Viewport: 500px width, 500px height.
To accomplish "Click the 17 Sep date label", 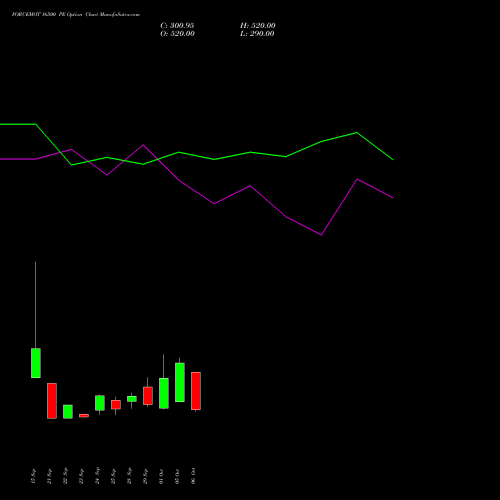I will (33, 476).
